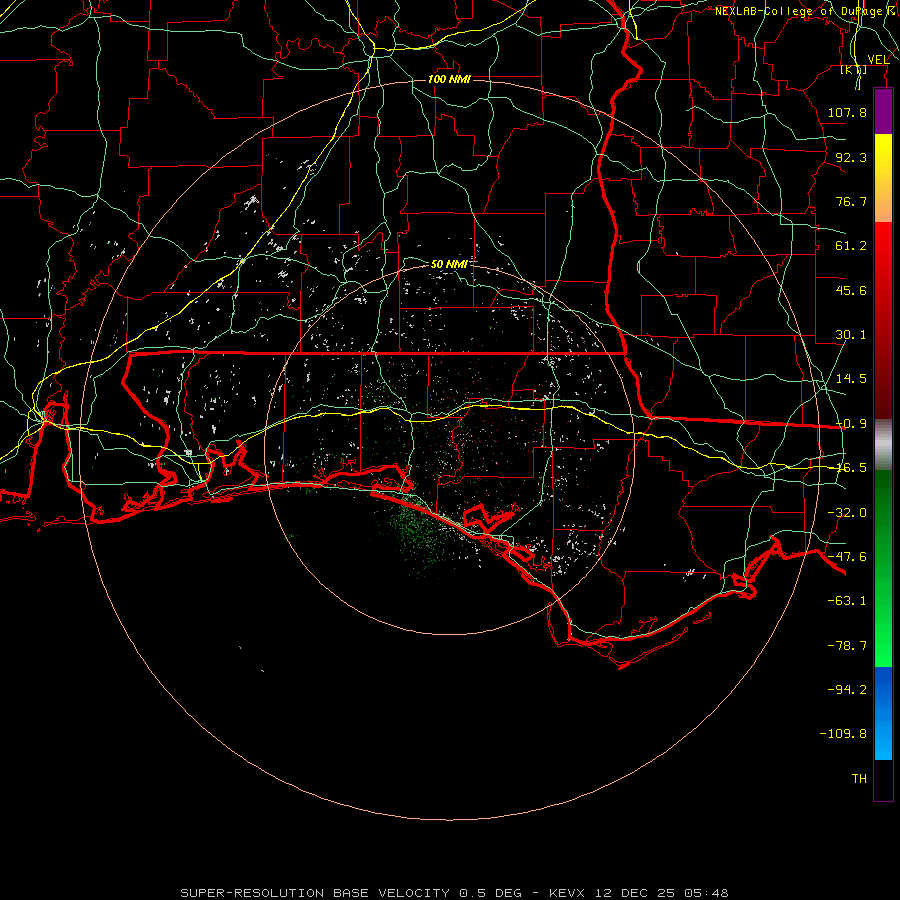This screenshot has width=900, height=900.
Task: Click the yellow-orange segment of the color bar
Action: [x=883, y=178]
